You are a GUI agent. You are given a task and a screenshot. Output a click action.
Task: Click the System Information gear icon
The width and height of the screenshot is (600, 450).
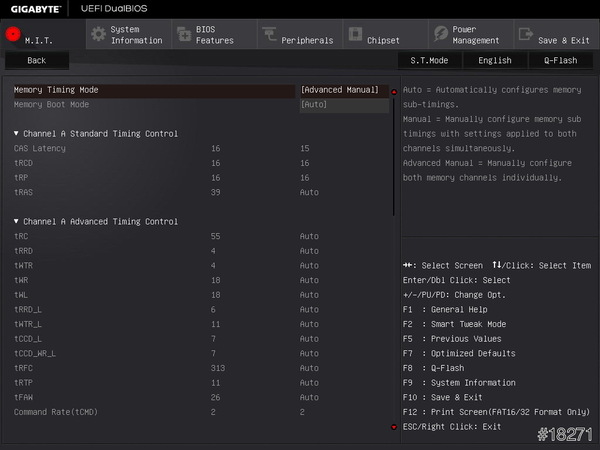point(98,34)
